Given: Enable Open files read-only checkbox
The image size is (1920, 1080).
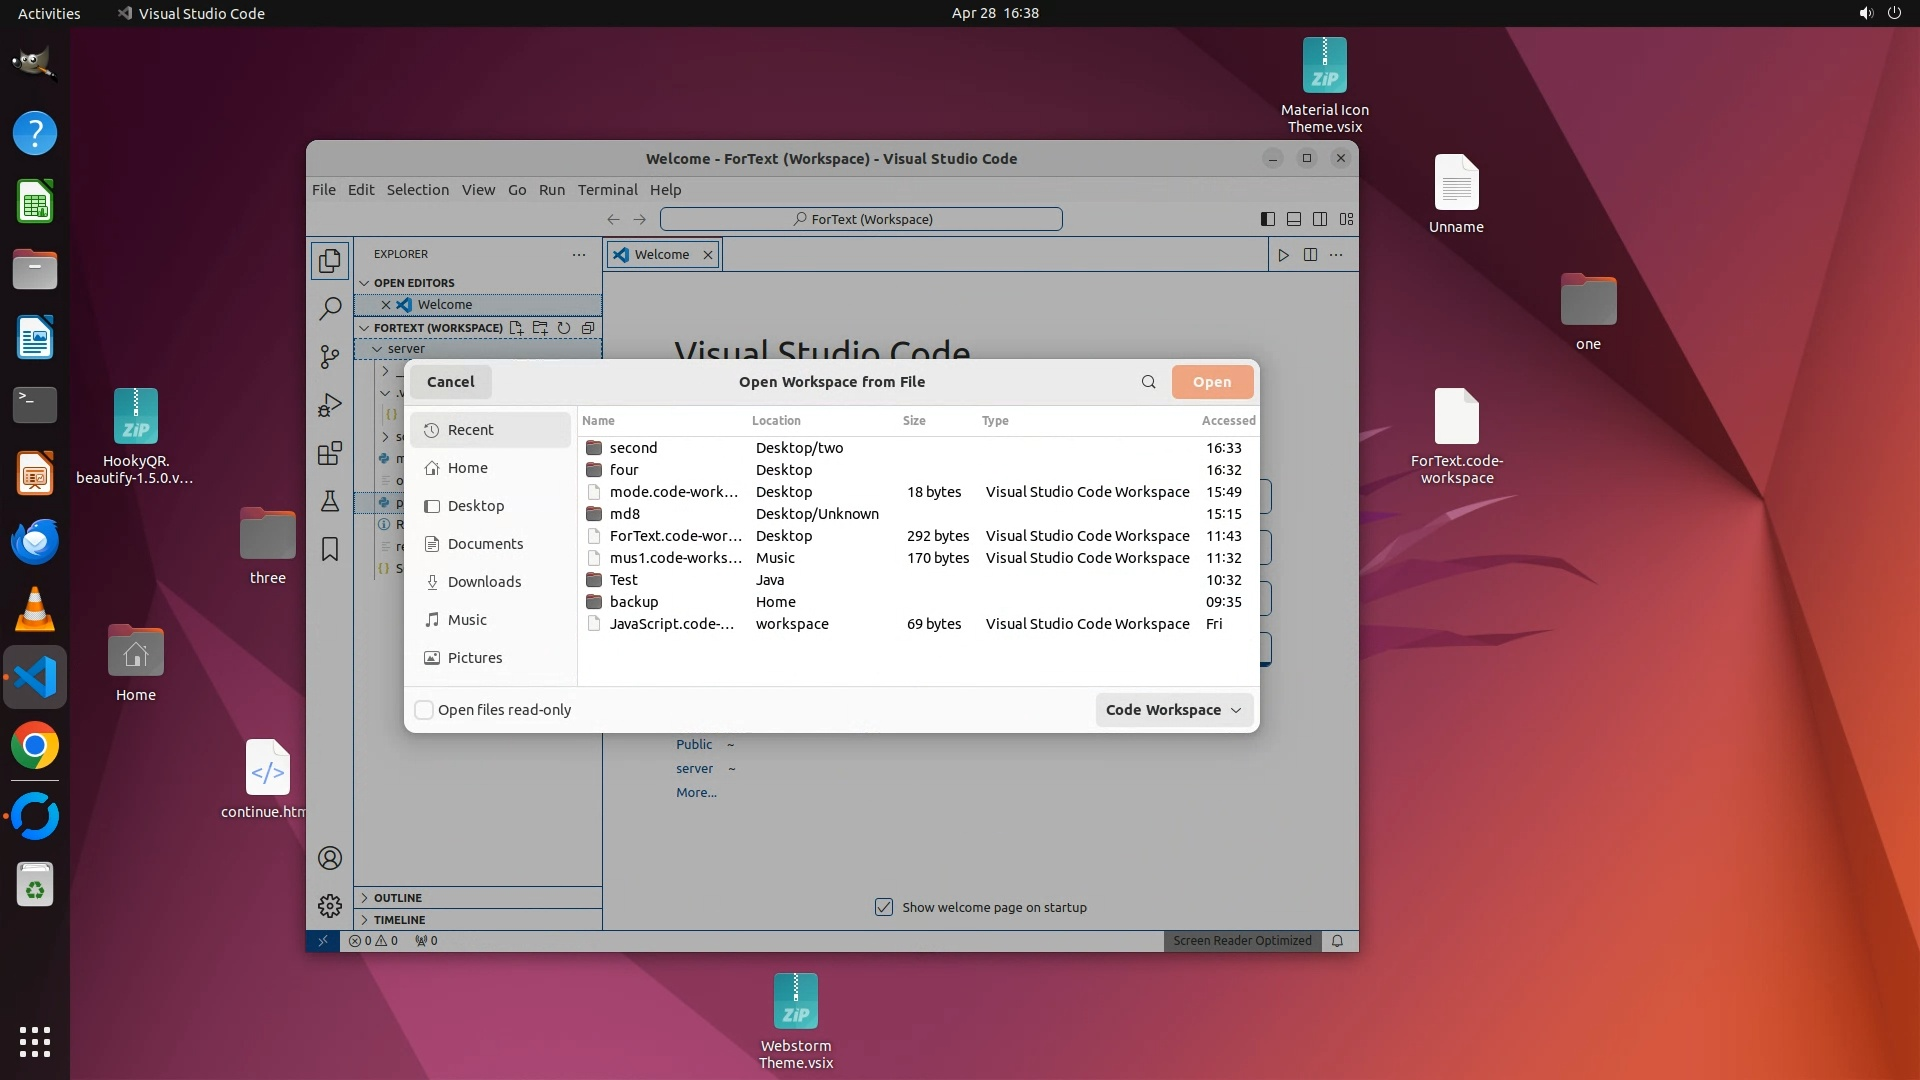Looking at the screenshot, I should tap(424, 710).
